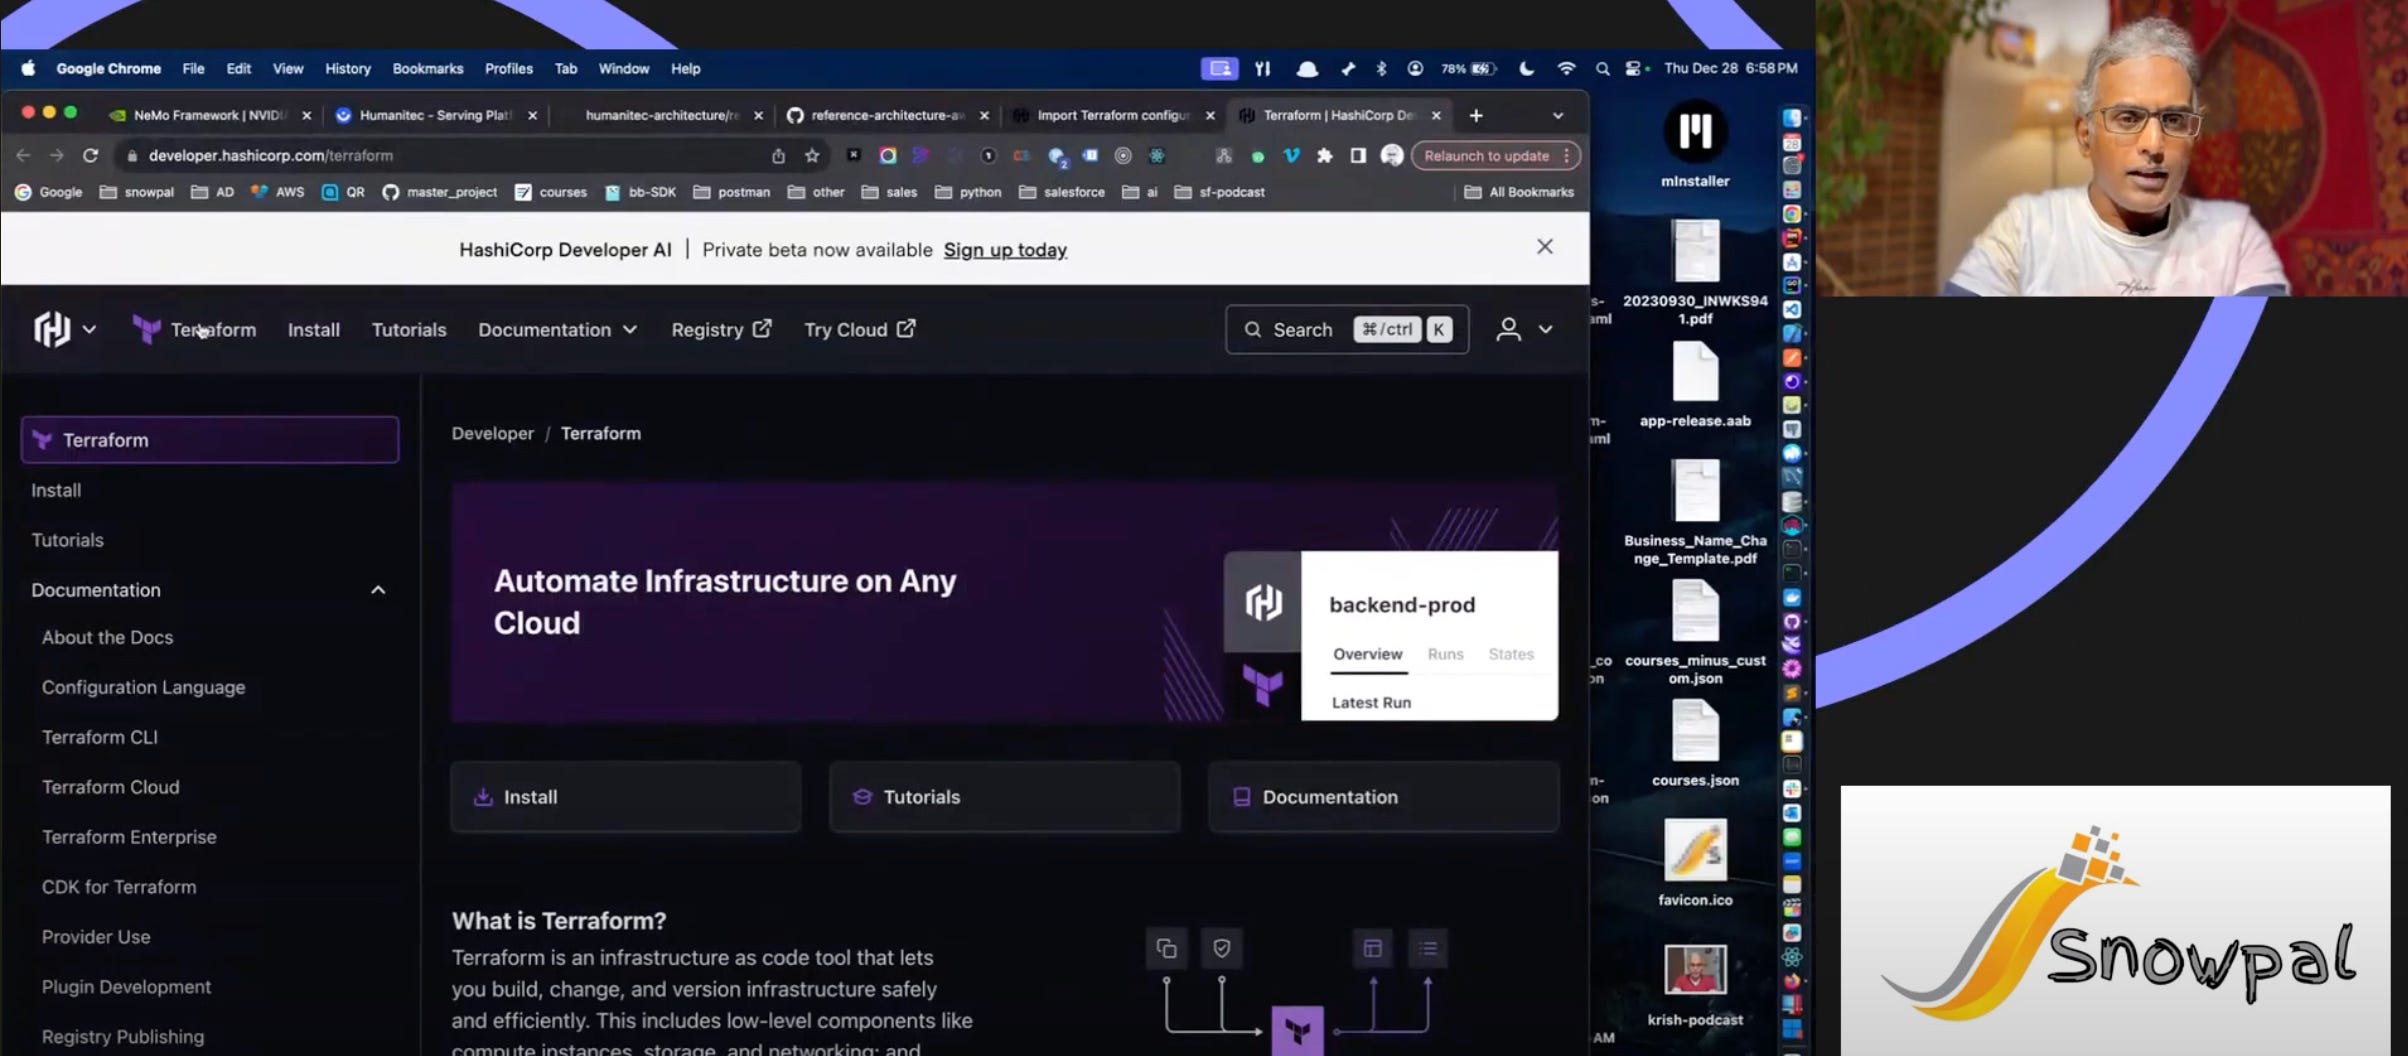Open Terraform CLI in the sidebar
Image resolution: width=2408 pixels, height=1056 pixels.
[99, 737]
